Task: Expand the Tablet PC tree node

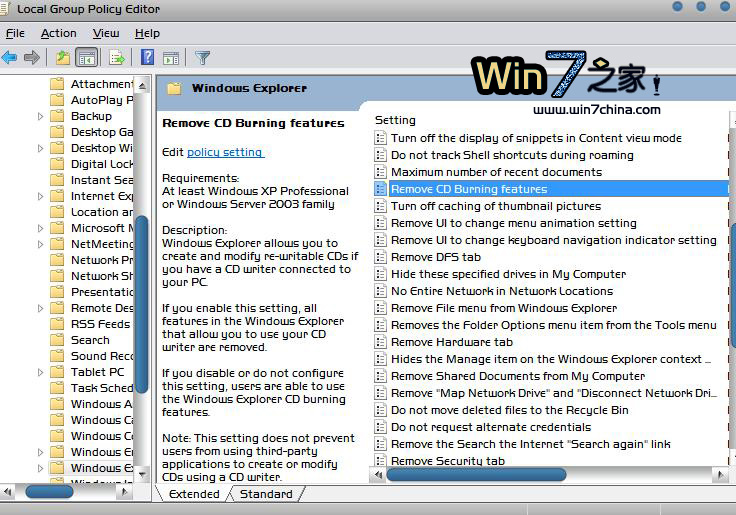Action: coord(40,372)
